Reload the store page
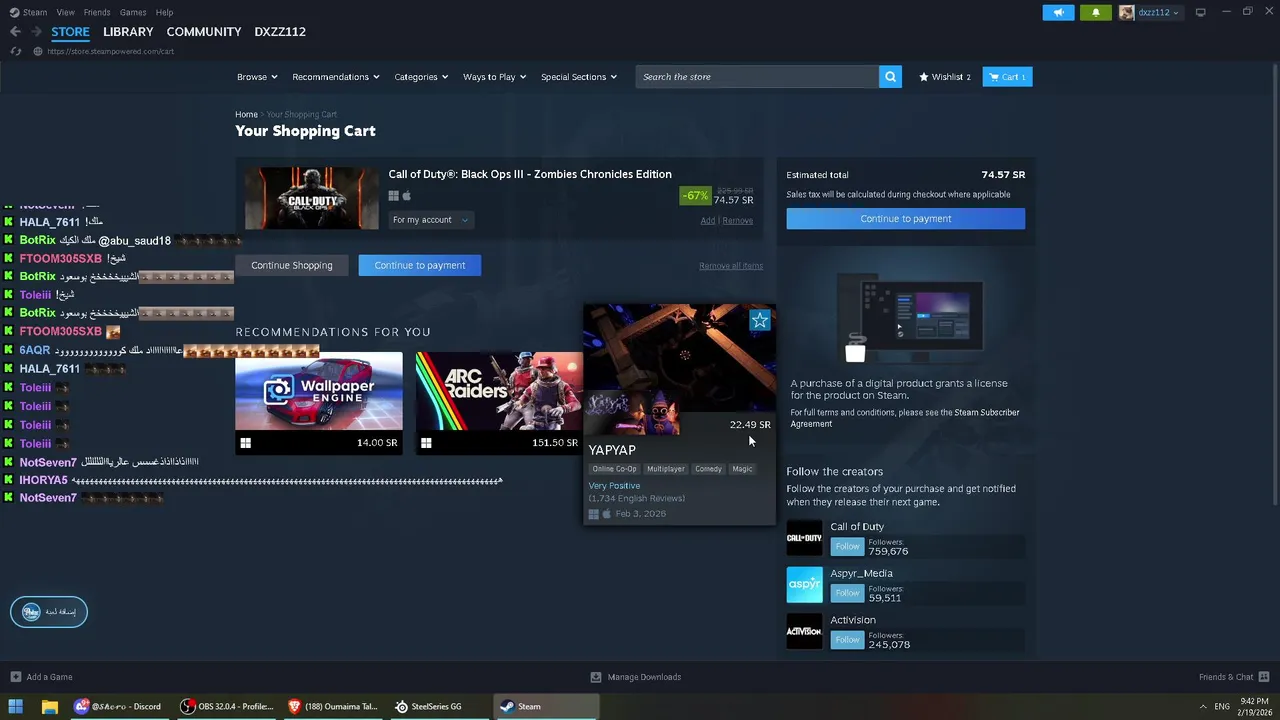The image size is (1280, 720). coord(15,51)
